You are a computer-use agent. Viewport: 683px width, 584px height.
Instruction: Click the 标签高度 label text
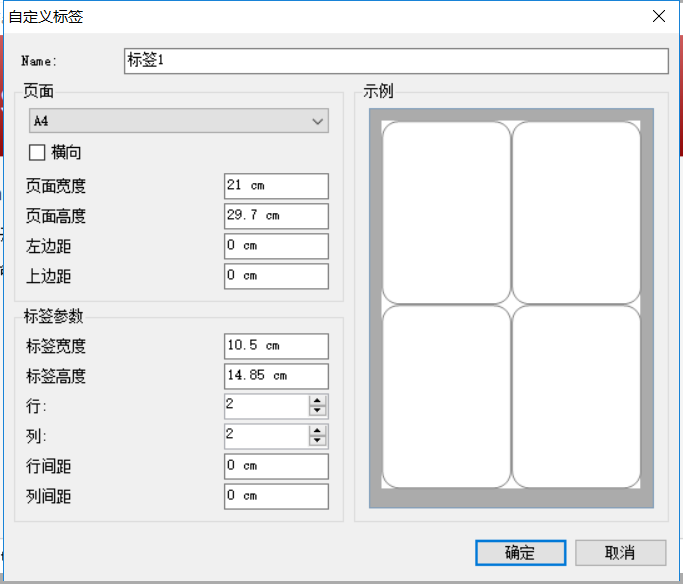[56, 376]
